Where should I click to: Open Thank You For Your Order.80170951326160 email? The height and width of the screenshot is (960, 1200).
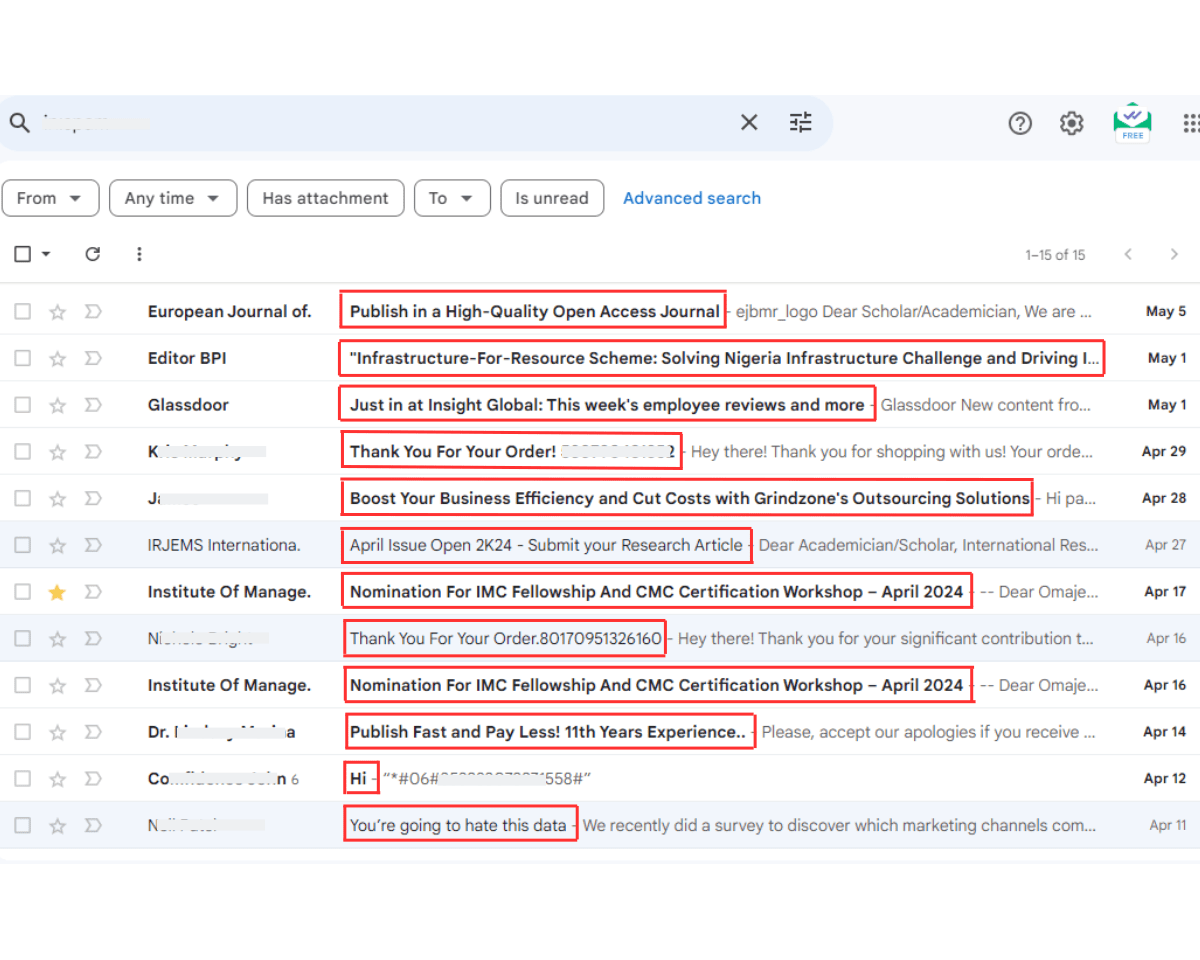505,638
